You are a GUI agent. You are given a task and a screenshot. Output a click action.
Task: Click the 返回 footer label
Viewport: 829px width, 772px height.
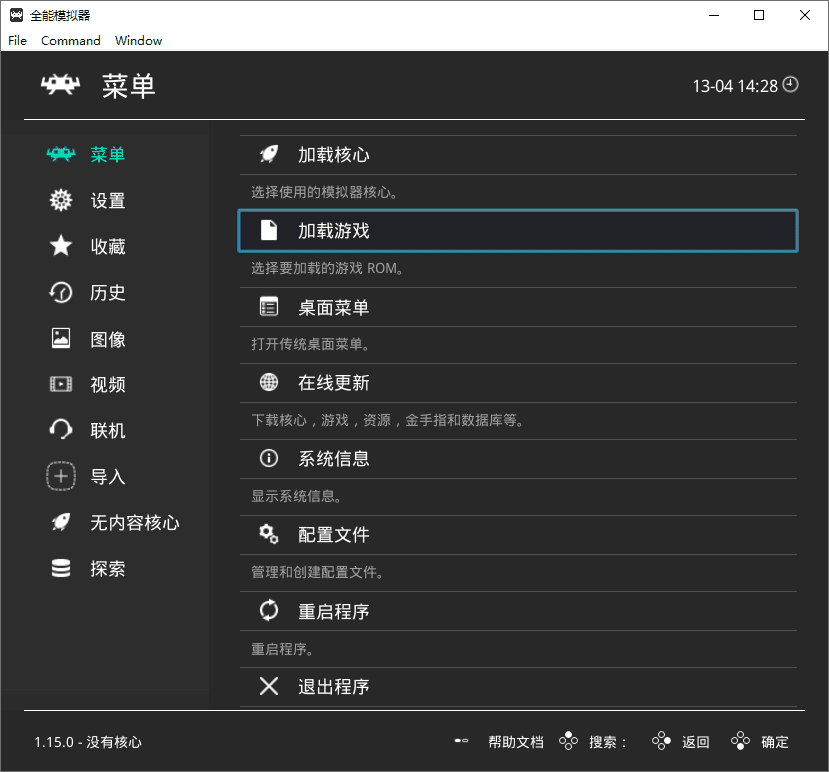(x=696, y=742)
